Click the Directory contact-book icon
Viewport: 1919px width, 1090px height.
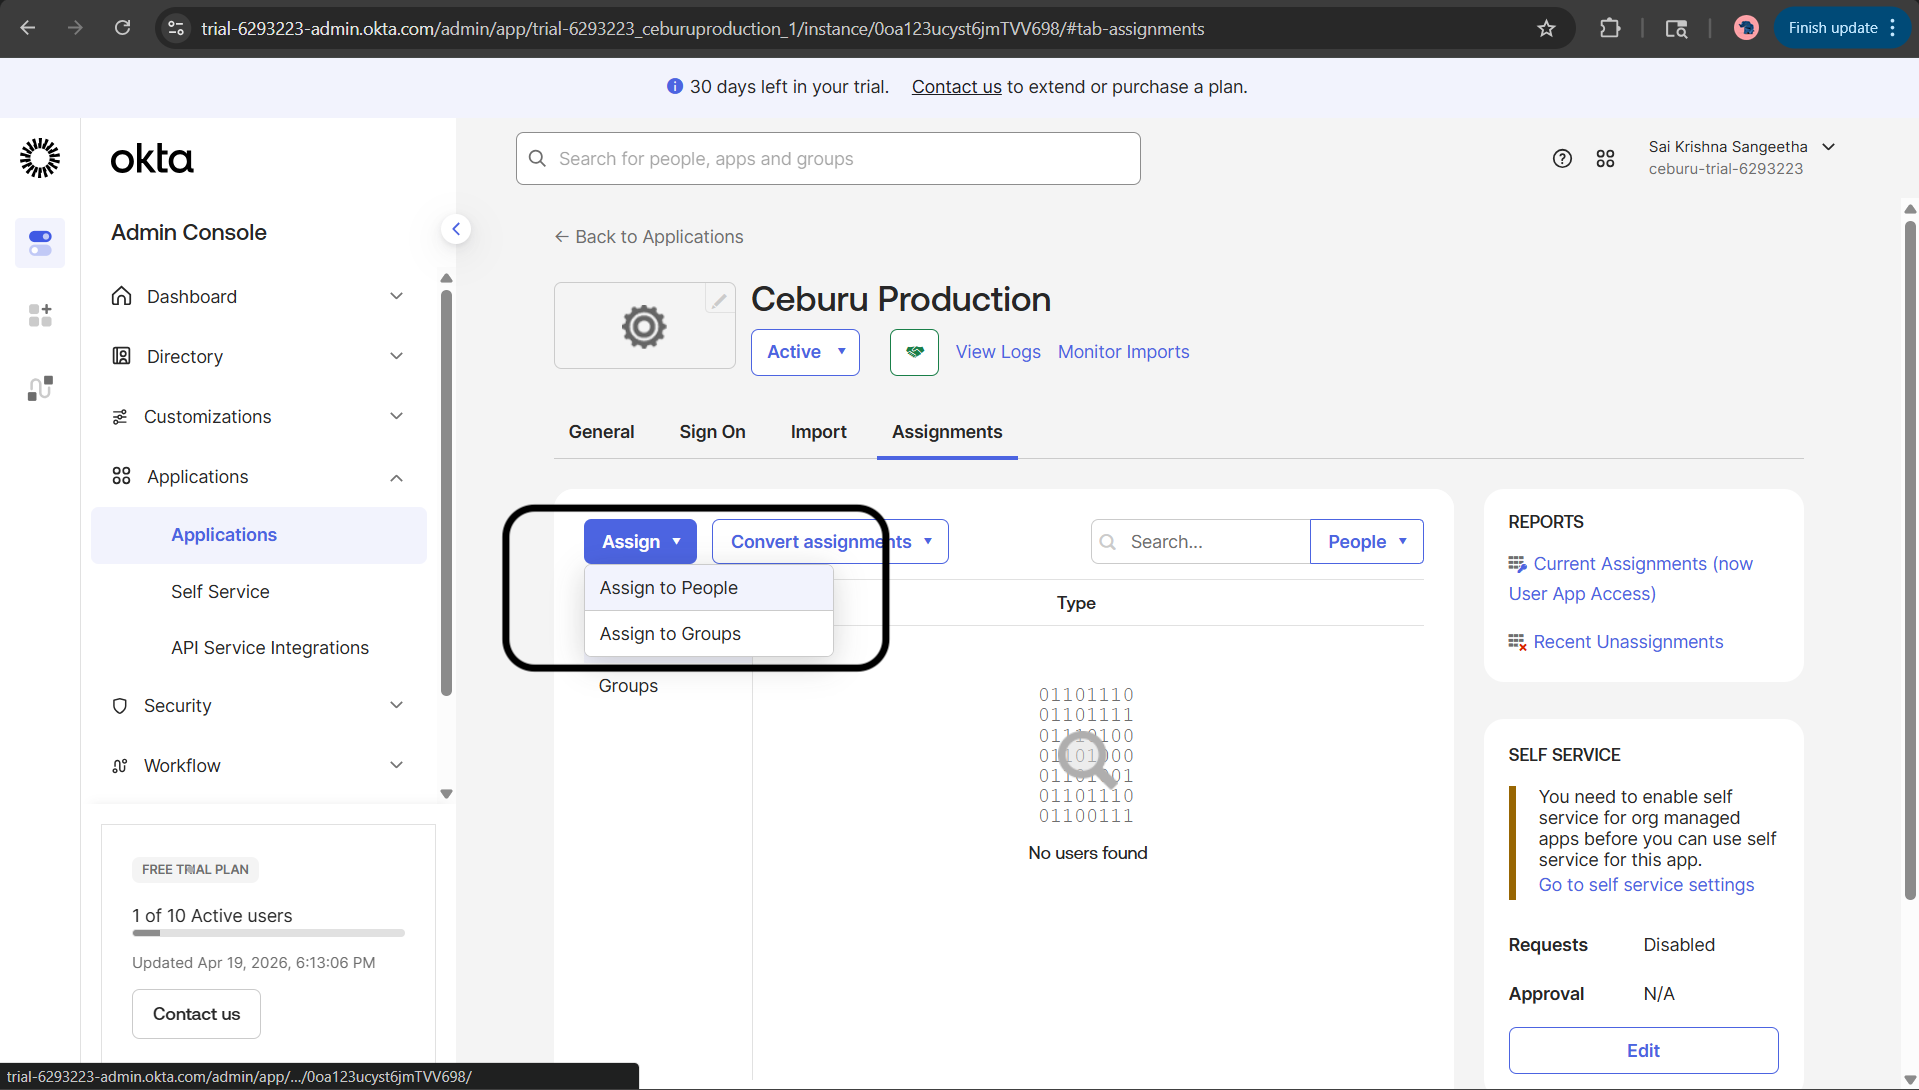click(x=122, y=356)
